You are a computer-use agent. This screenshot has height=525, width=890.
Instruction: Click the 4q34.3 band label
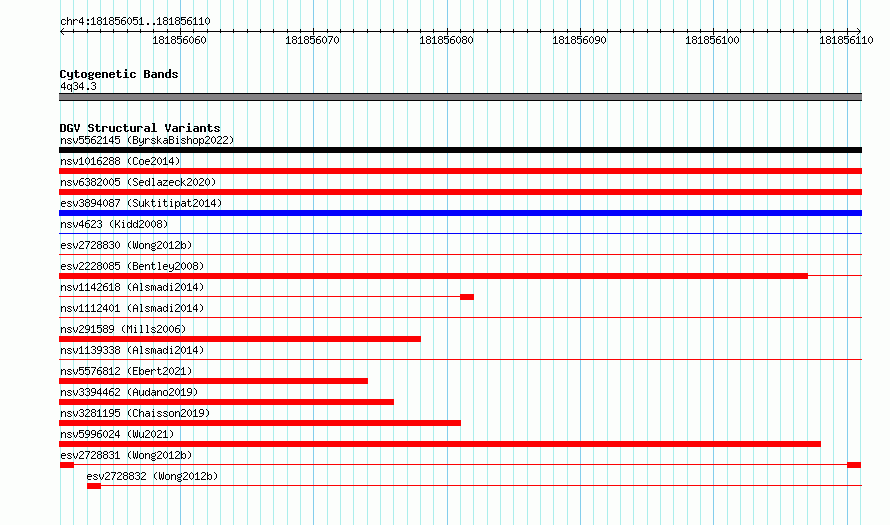click(x=78, y=86)
